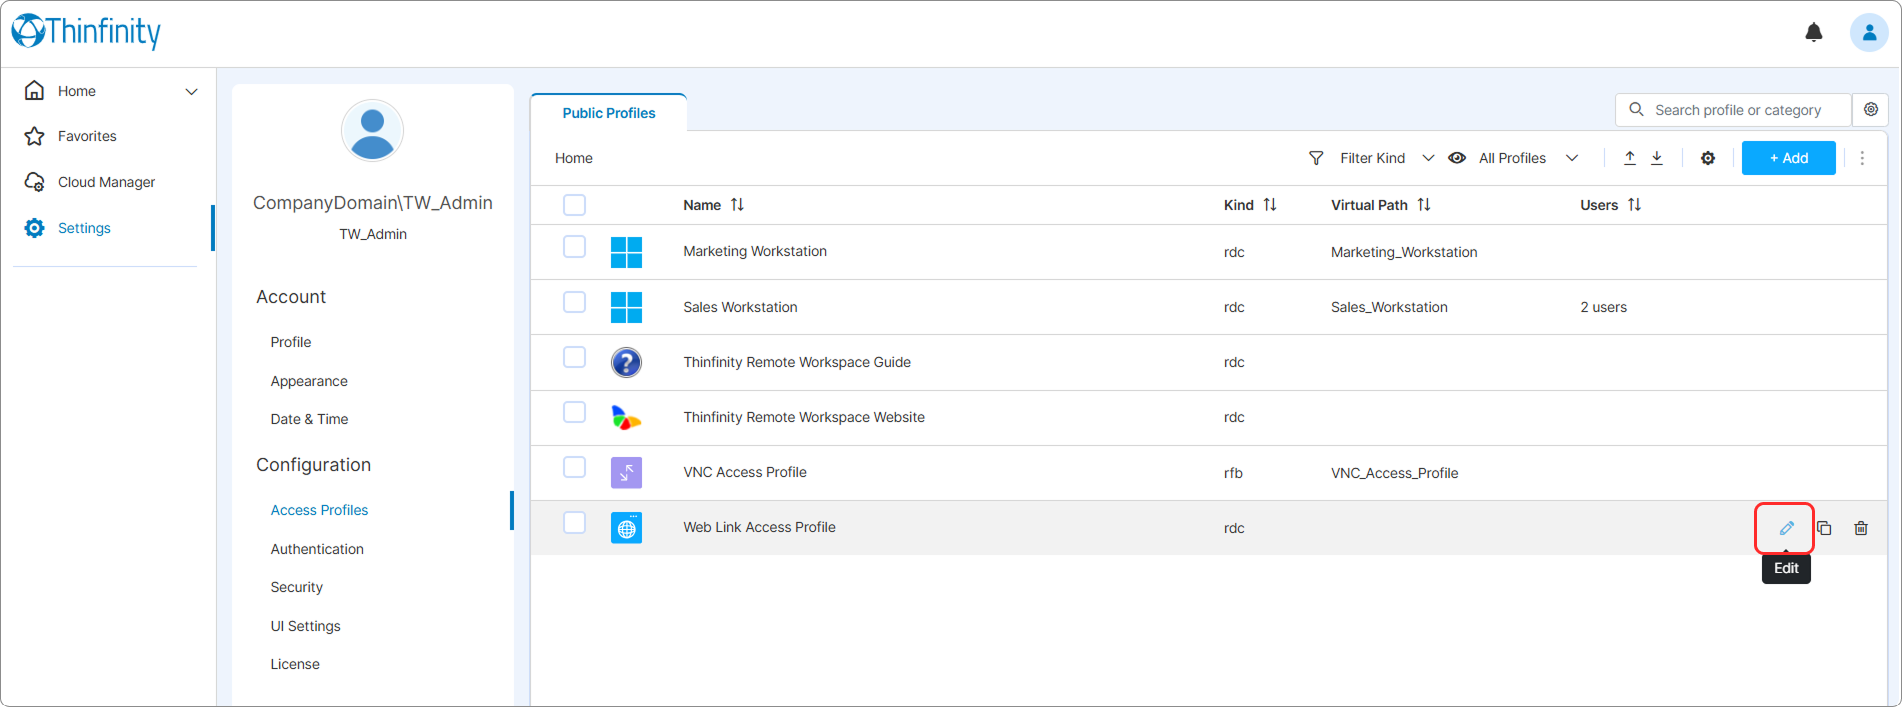Click Thinfinity Remote Workspace Website name
The image size is (1902, 707).
[804, 417]
